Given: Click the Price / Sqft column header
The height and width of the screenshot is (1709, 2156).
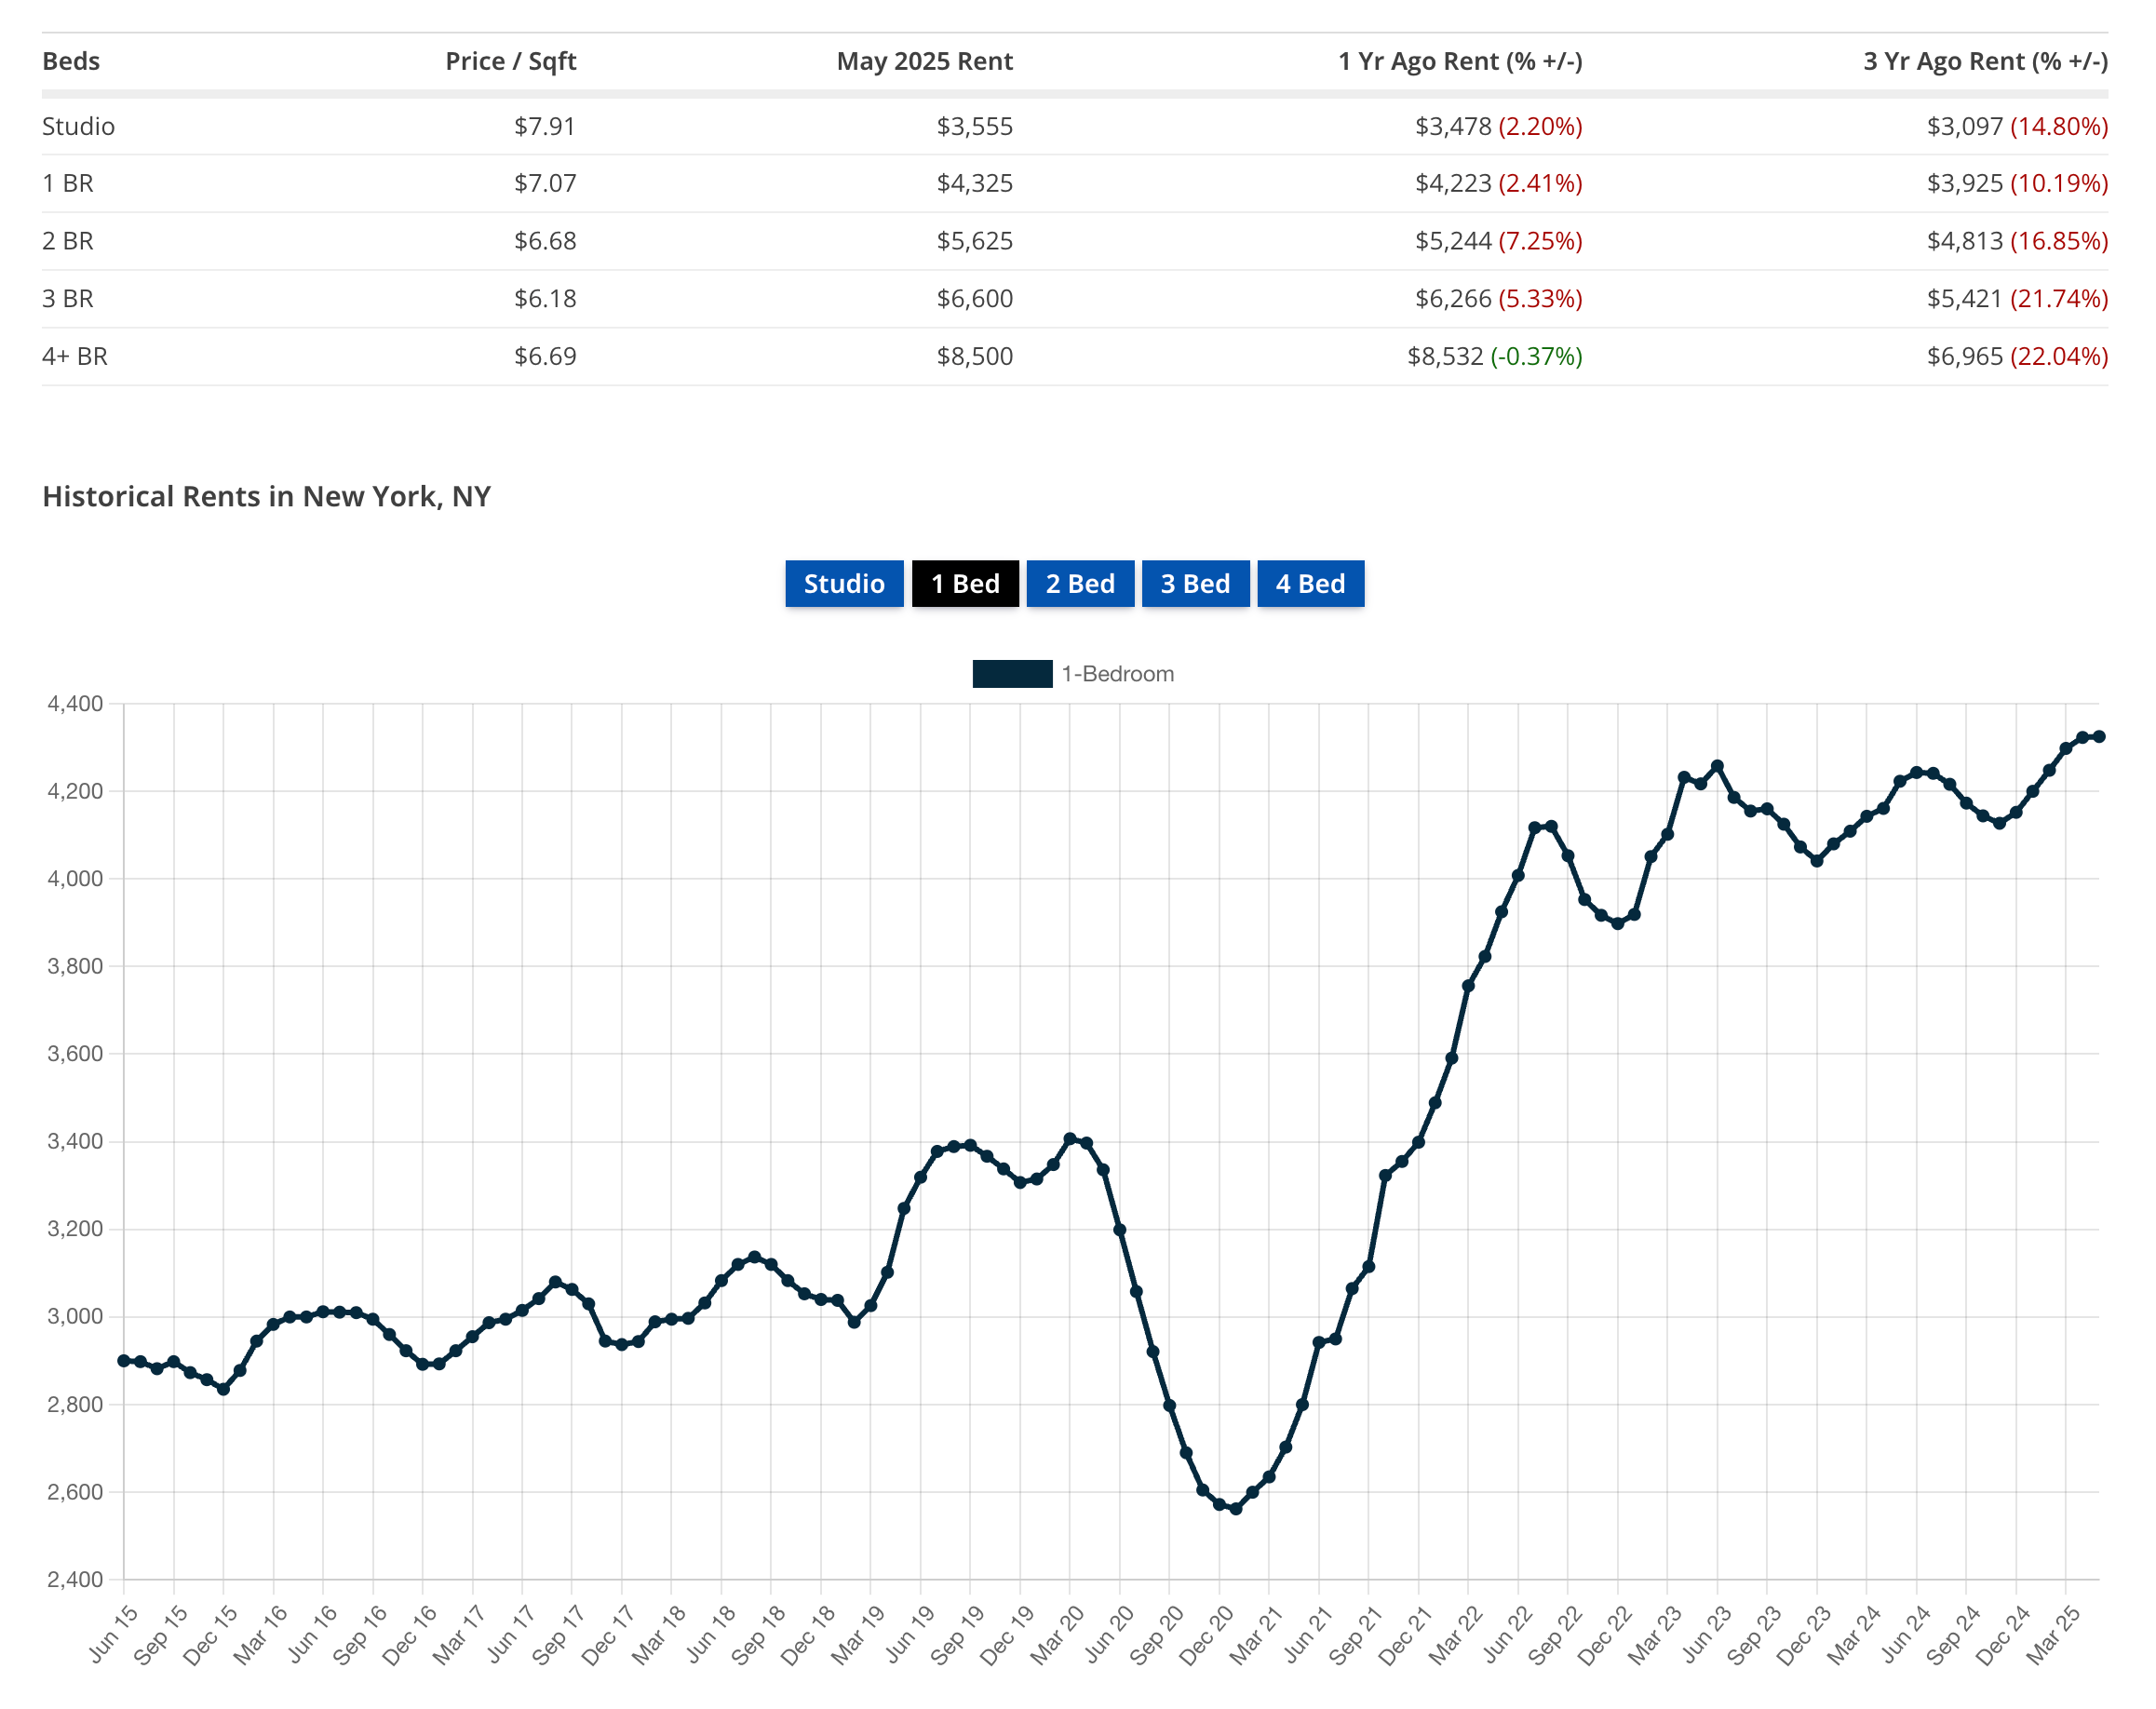Looking at the screenshot, I should tap(510, 61).
